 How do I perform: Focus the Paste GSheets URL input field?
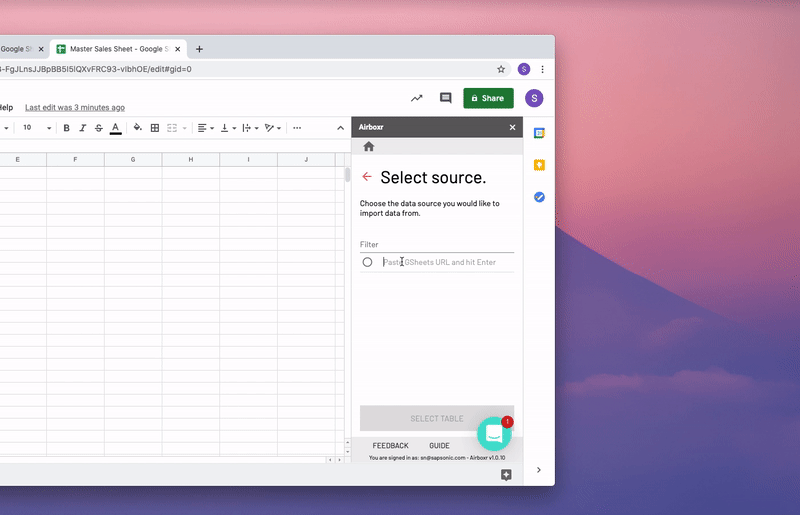[448, 262]
